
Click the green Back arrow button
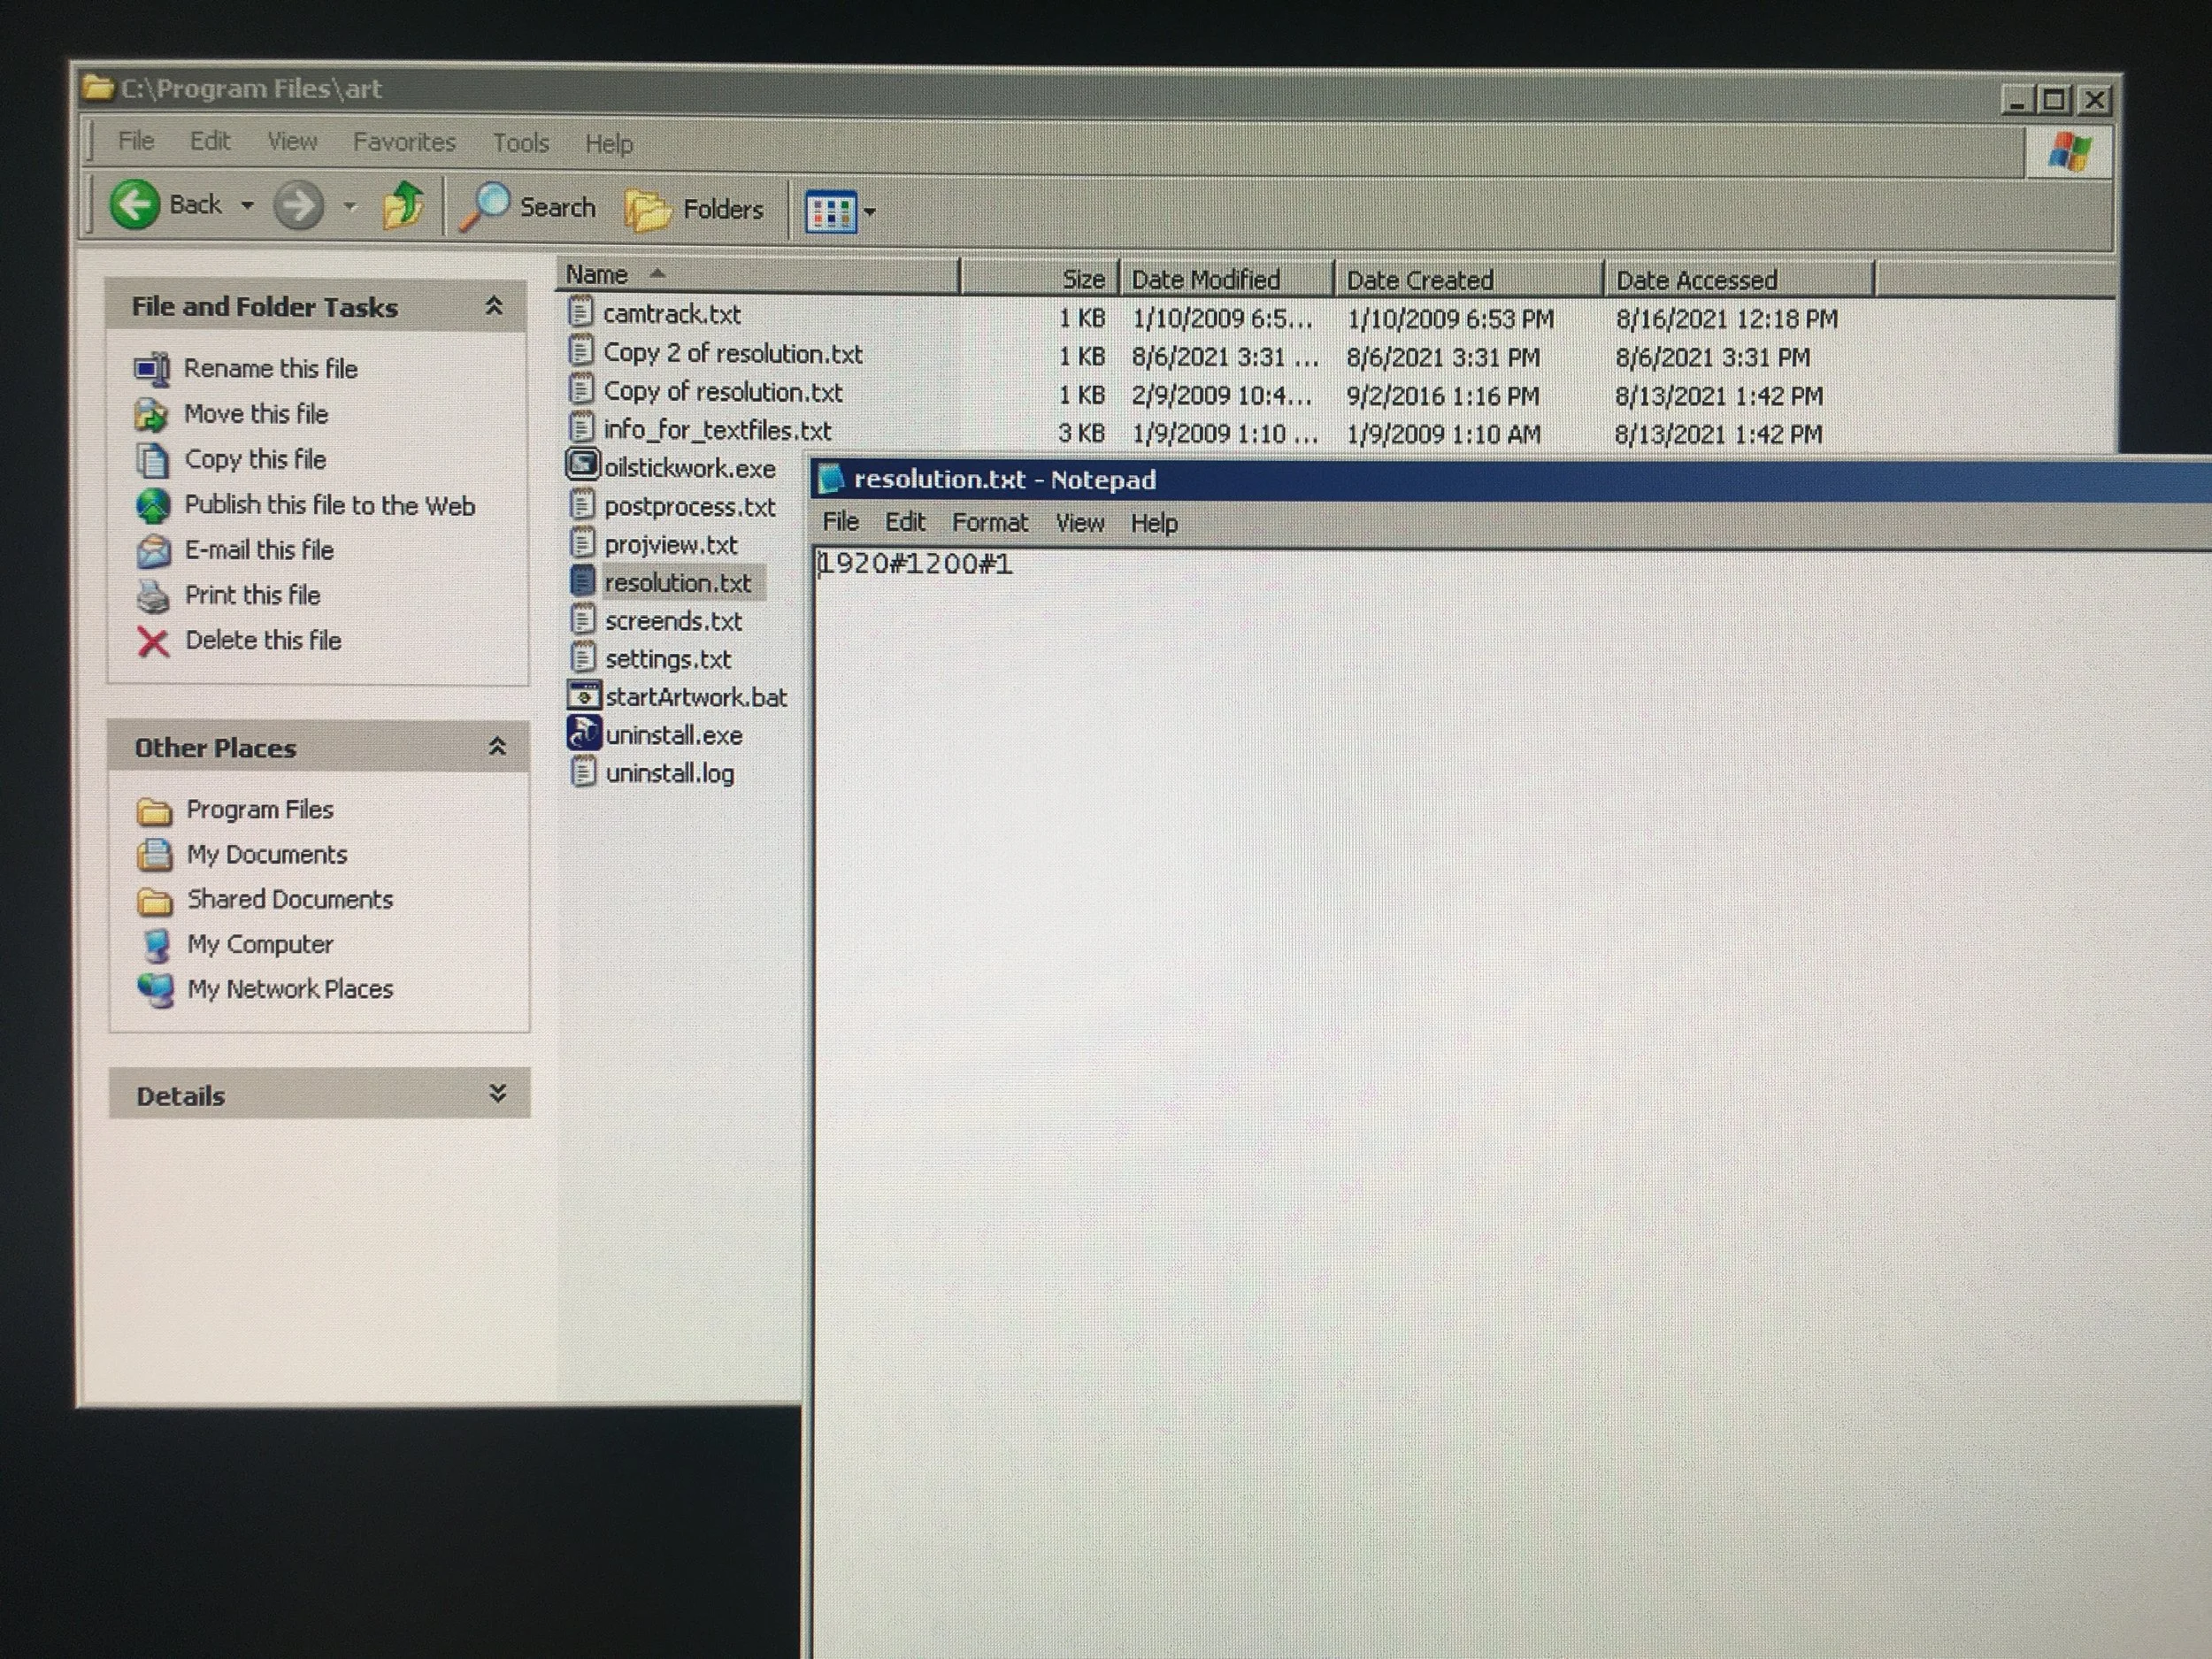pos(134,205)
